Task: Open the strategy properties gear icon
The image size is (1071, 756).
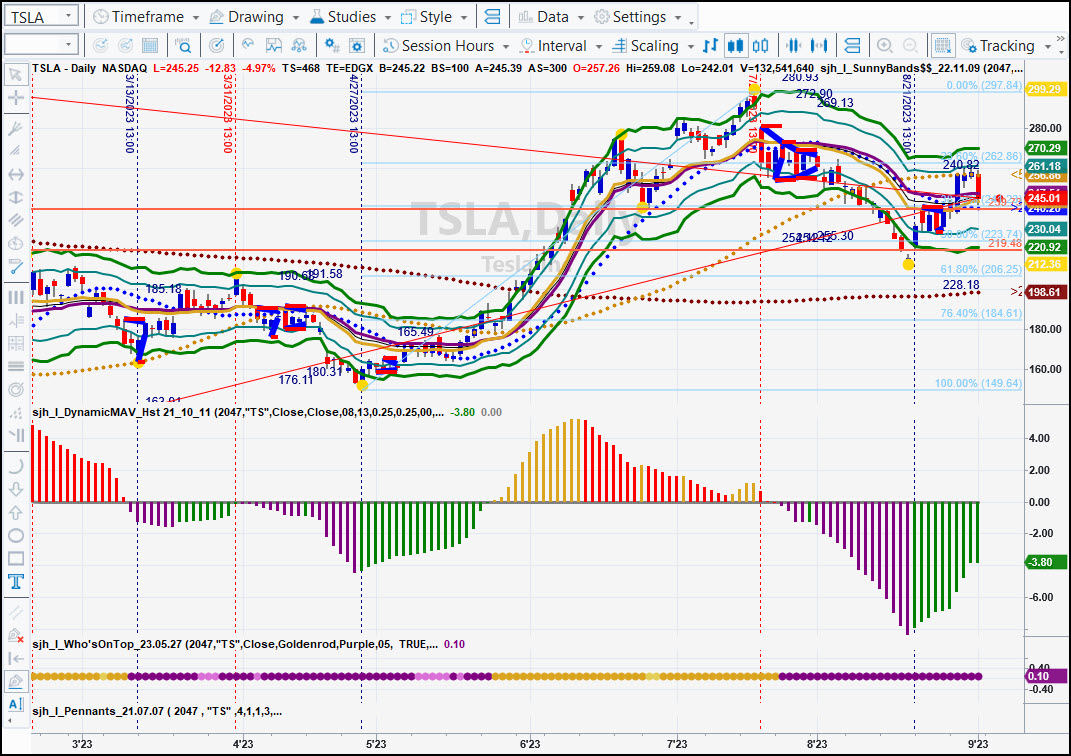Action: (357, 46)
